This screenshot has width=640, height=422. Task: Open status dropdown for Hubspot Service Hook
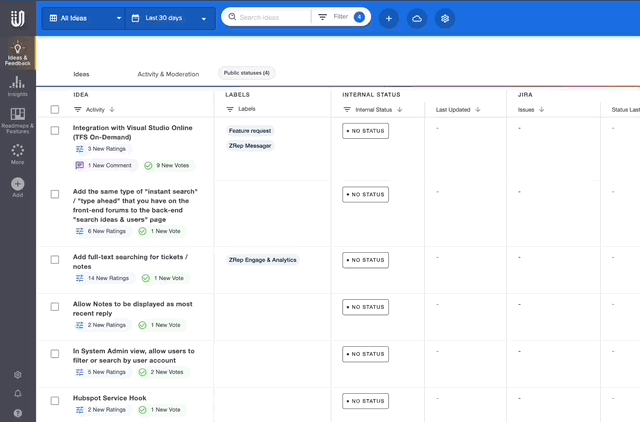[x=365, y=401]
